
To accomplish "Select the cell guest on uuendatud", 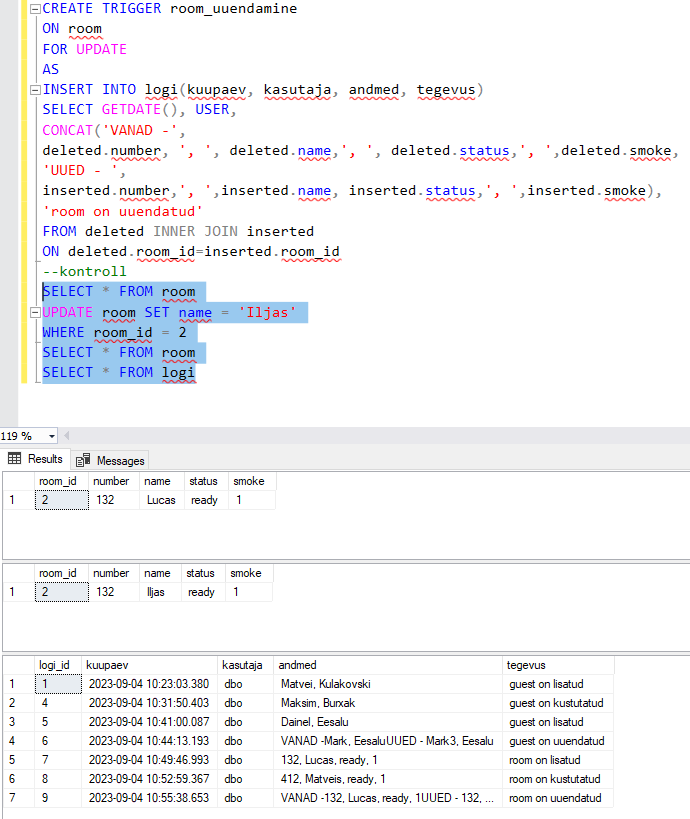I will tap(558, 741).
